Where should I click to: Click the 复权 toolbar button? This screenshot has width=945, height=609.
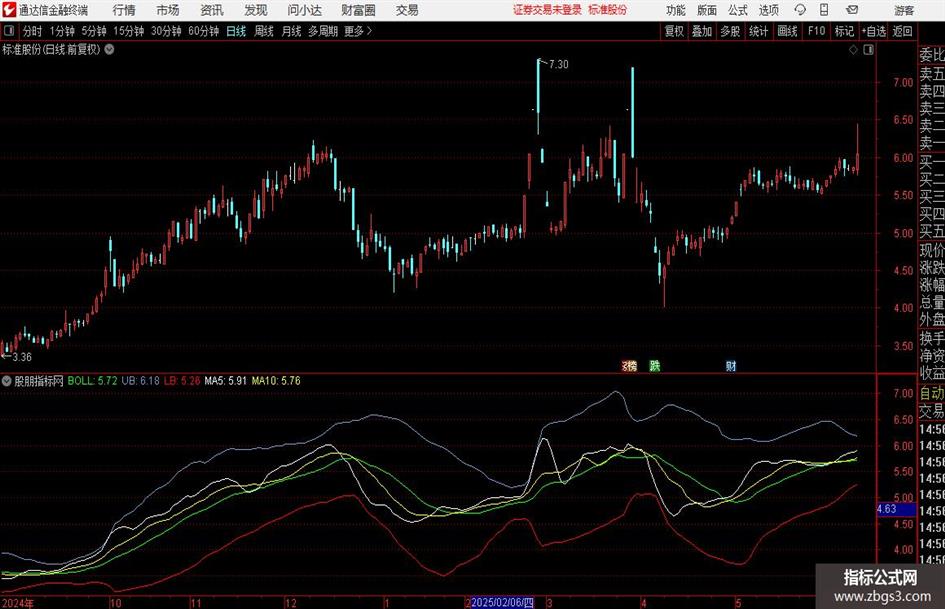pos(674,31)
